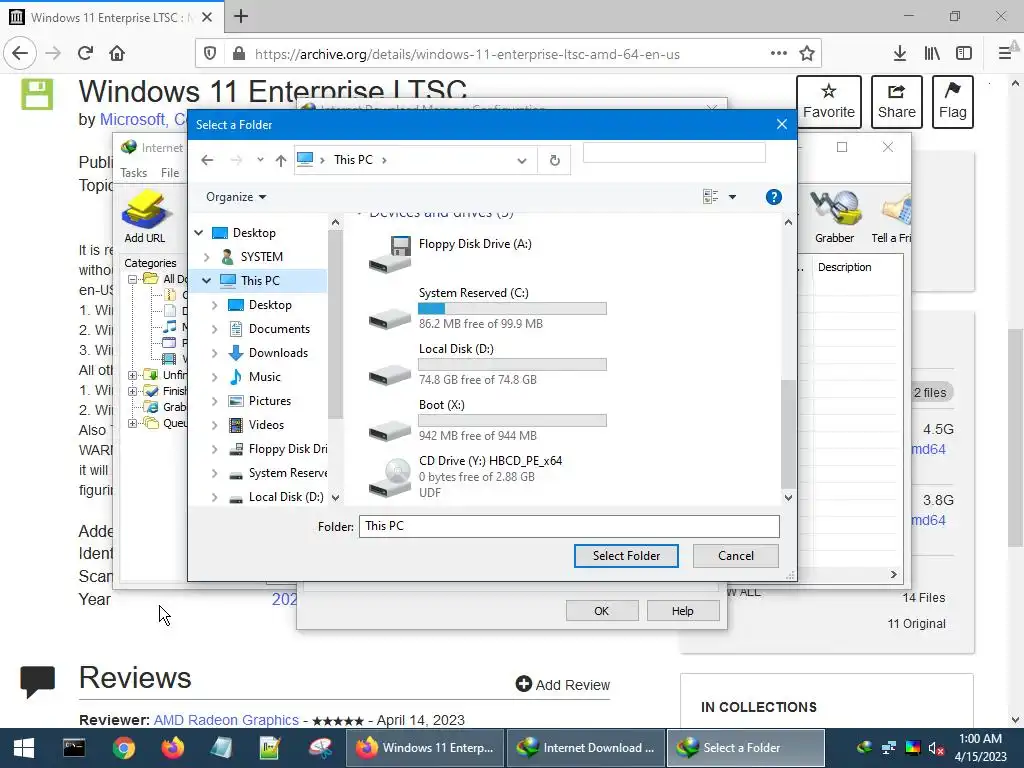Select Local Disk (D:) in drives list
The width and height of the screenshot is (1024, 768).
[x=487, y=364]
